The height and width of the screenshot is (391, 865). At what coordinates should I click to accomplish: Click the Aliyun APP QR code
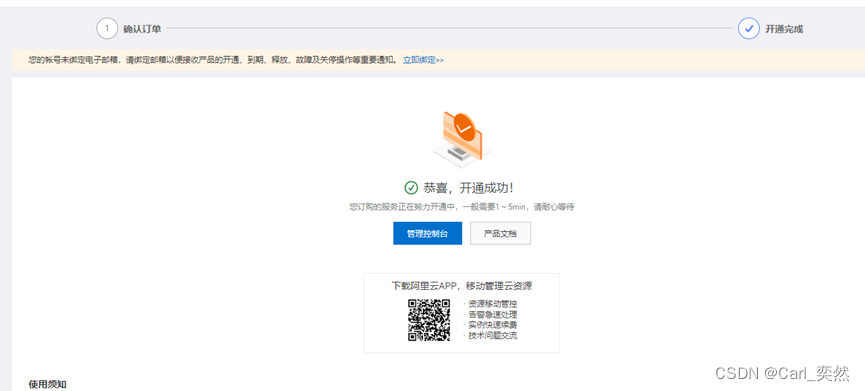(x=429, y=319)
